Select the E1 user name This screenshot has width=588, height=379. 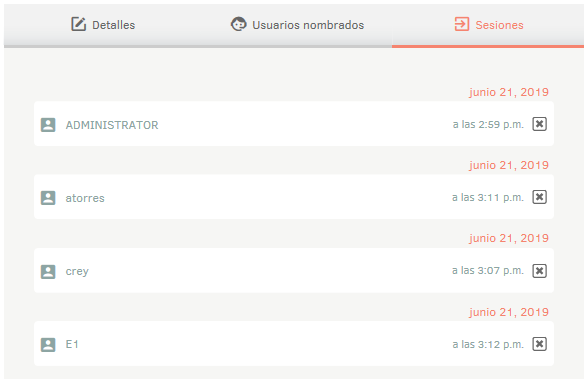click(72, 344)
